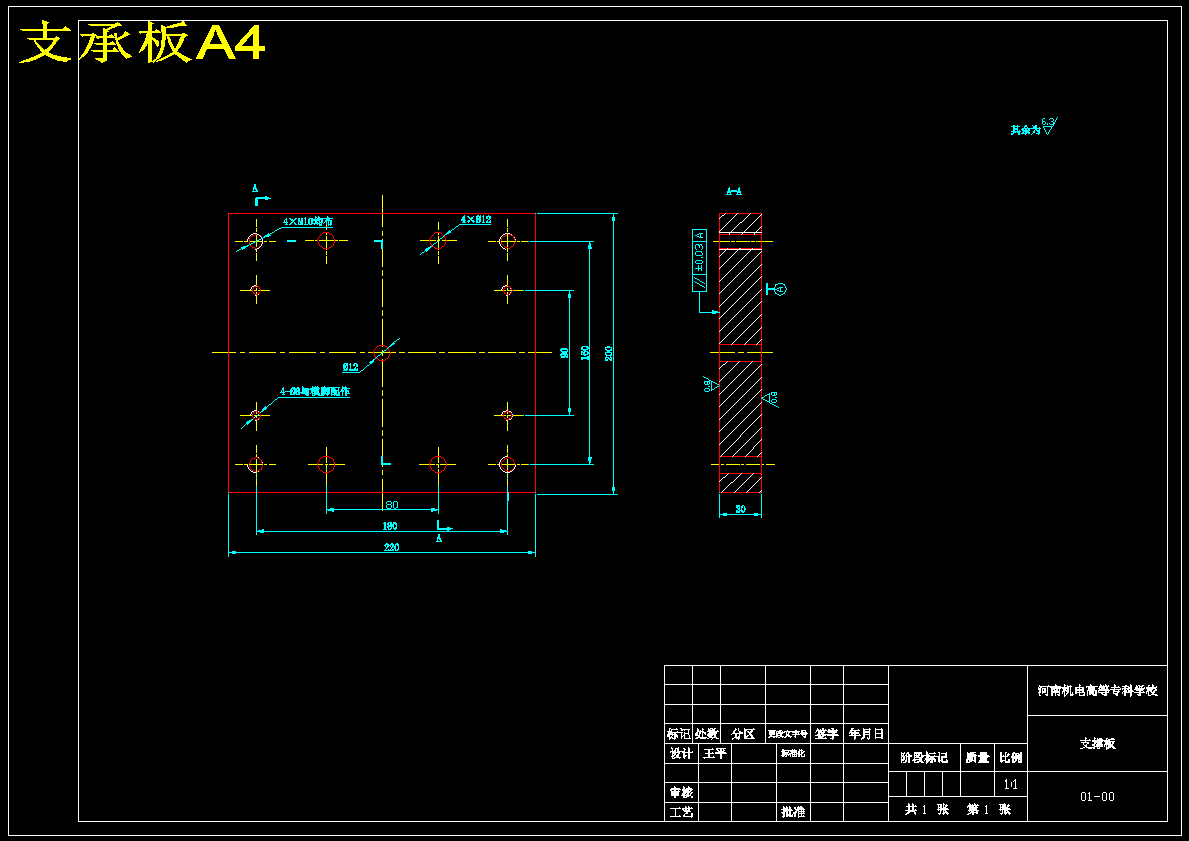Screen dimensions: 1189x841
Task: Click the 工艺 row label
Action: (x=681, y=812)
